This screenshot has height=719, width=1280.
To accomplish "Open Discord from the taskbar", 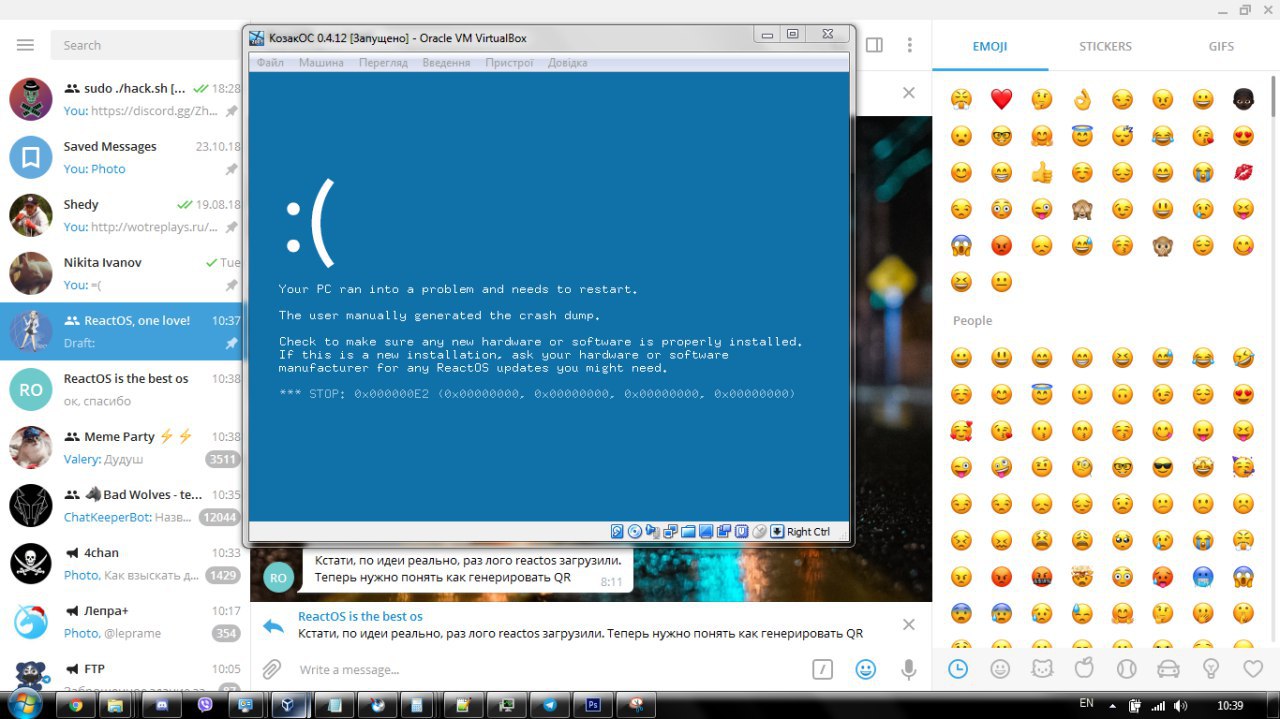I will (162, 705).
